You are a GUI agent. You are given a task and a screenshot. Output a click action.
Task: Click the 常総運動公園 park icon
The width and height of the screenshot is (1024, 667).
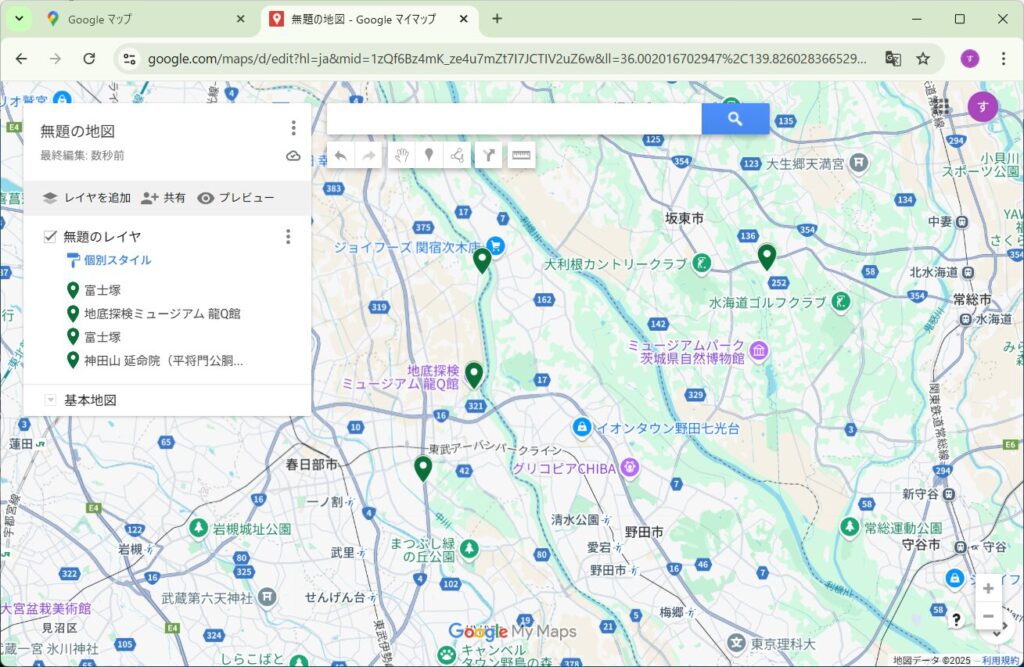(x=849, y=526)
